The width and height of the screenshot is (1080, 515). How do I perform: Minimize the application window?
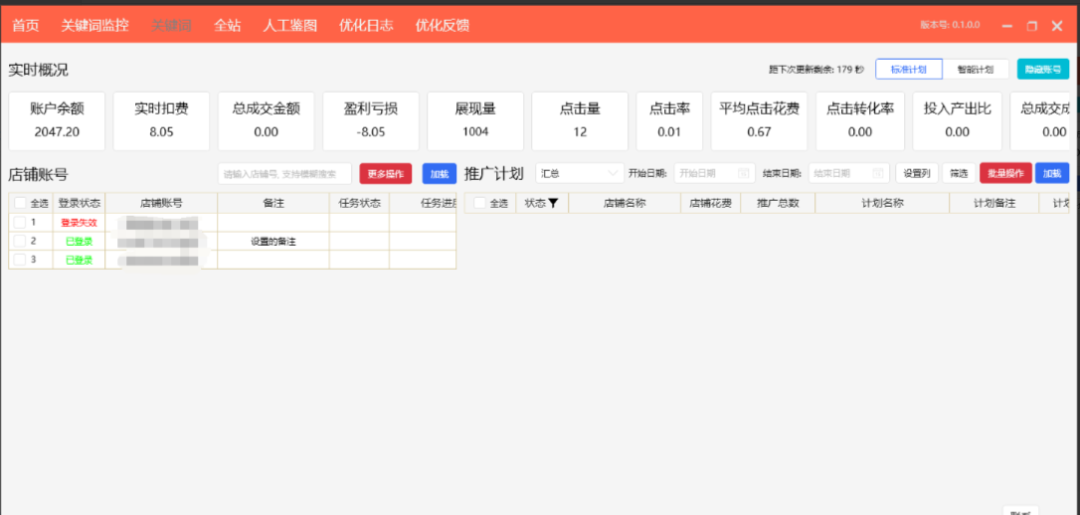tap(1007, 26)
